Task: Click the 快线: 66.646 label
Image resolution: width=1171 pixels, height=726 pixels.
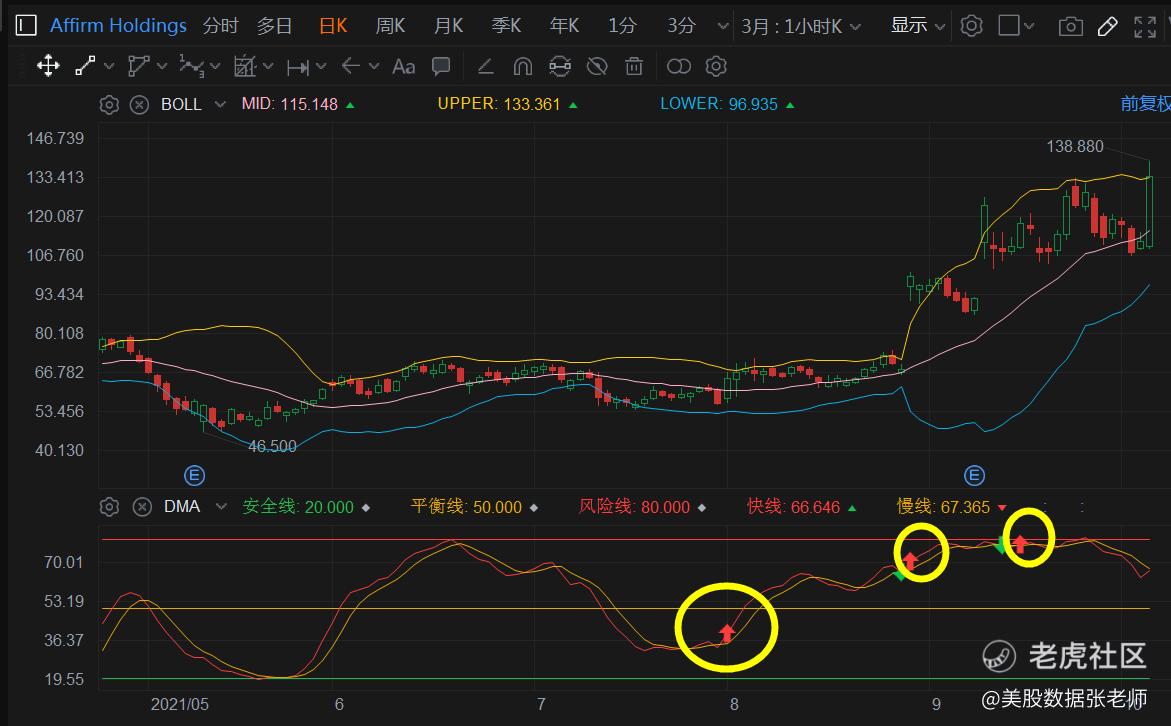Action: (793, 507)
